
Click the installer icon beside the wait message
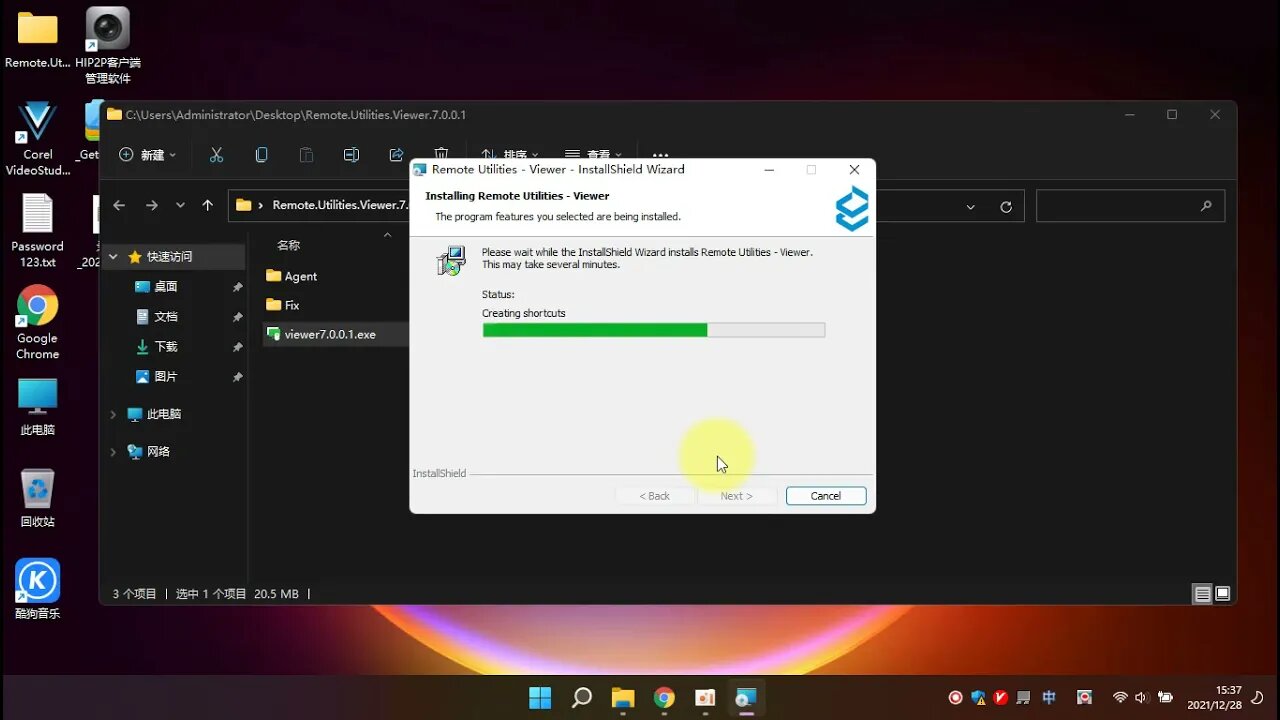451,261
